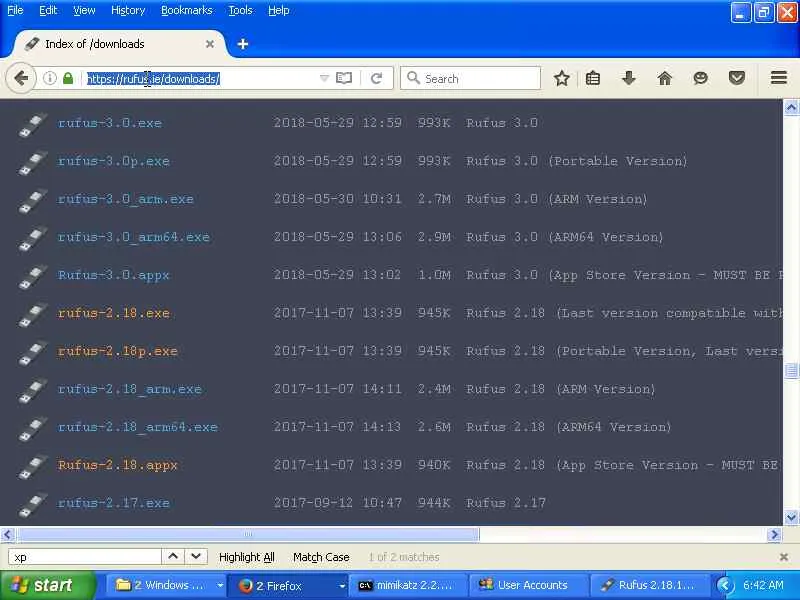Viewport: 800px width, 600px height.
Task: Open the Edit menu
Action: [x=48, y=10]
